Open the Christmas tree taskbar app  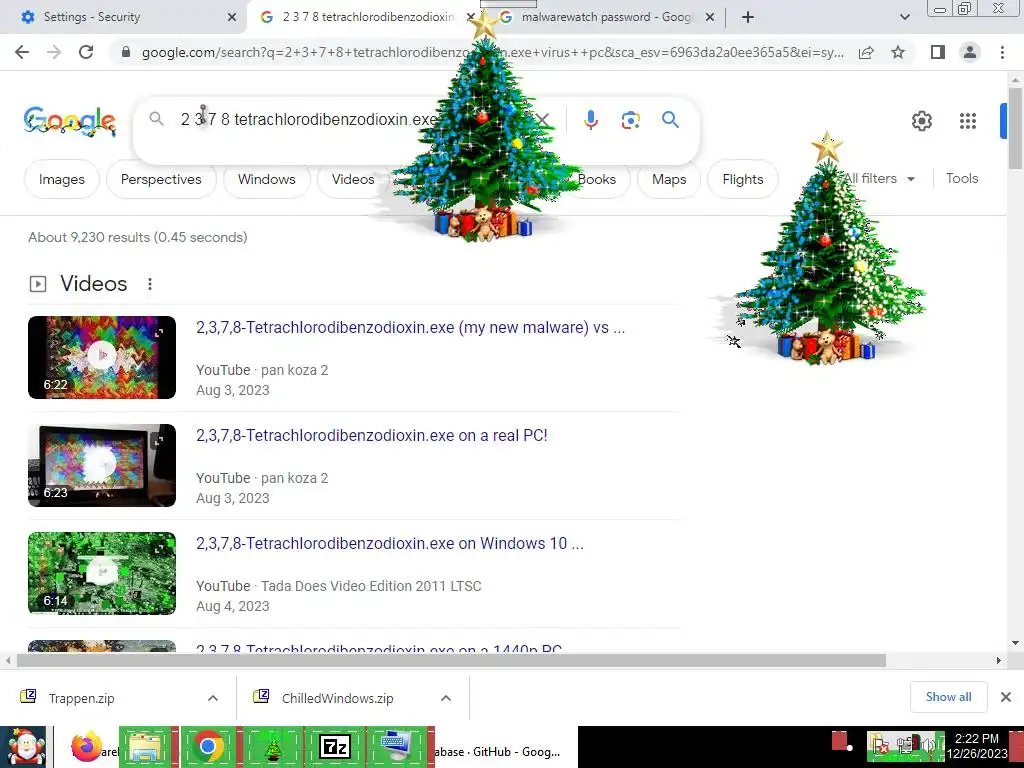(x=273, y=746)
